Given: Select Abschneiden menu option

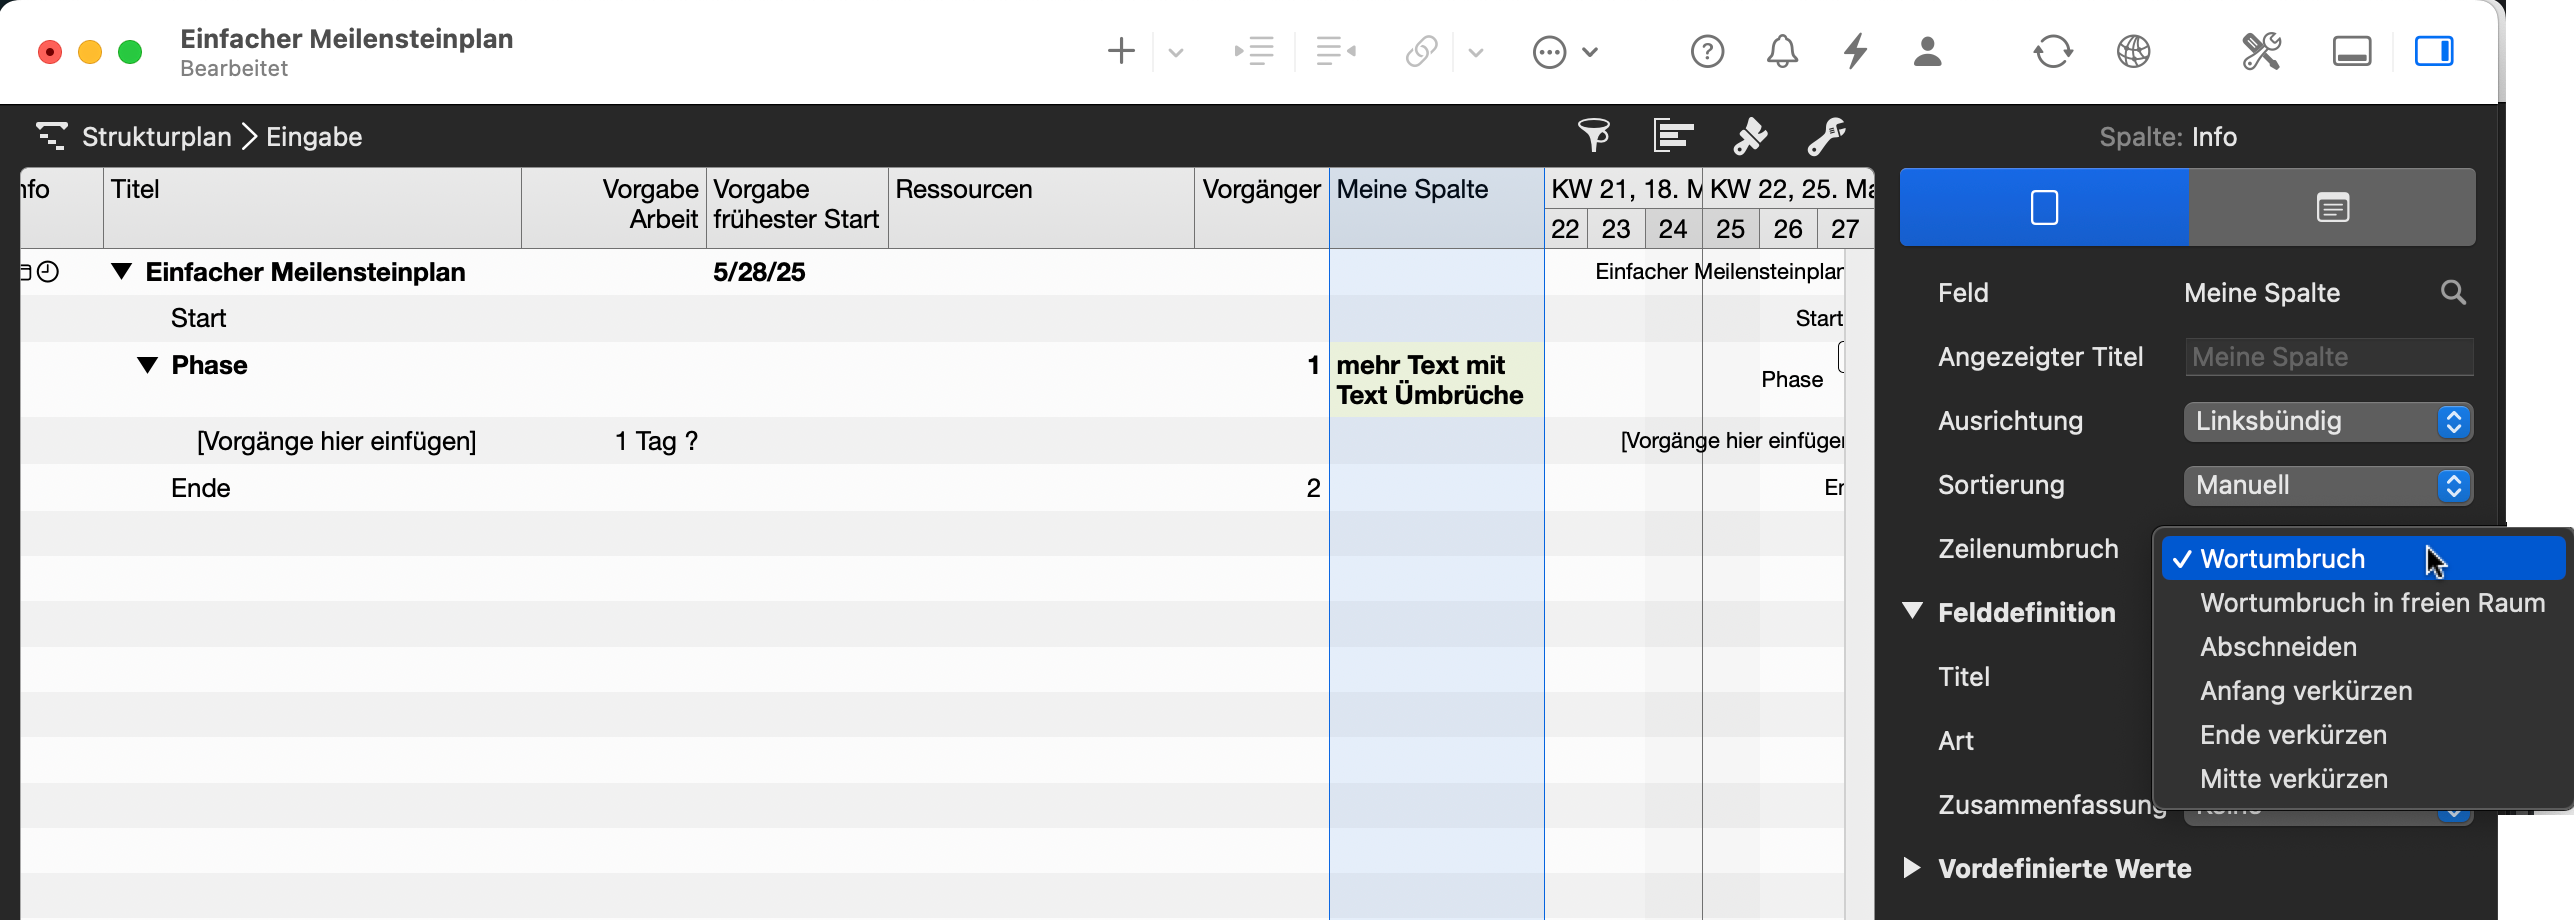Looking at the screenshot, I should (2363, 647).
